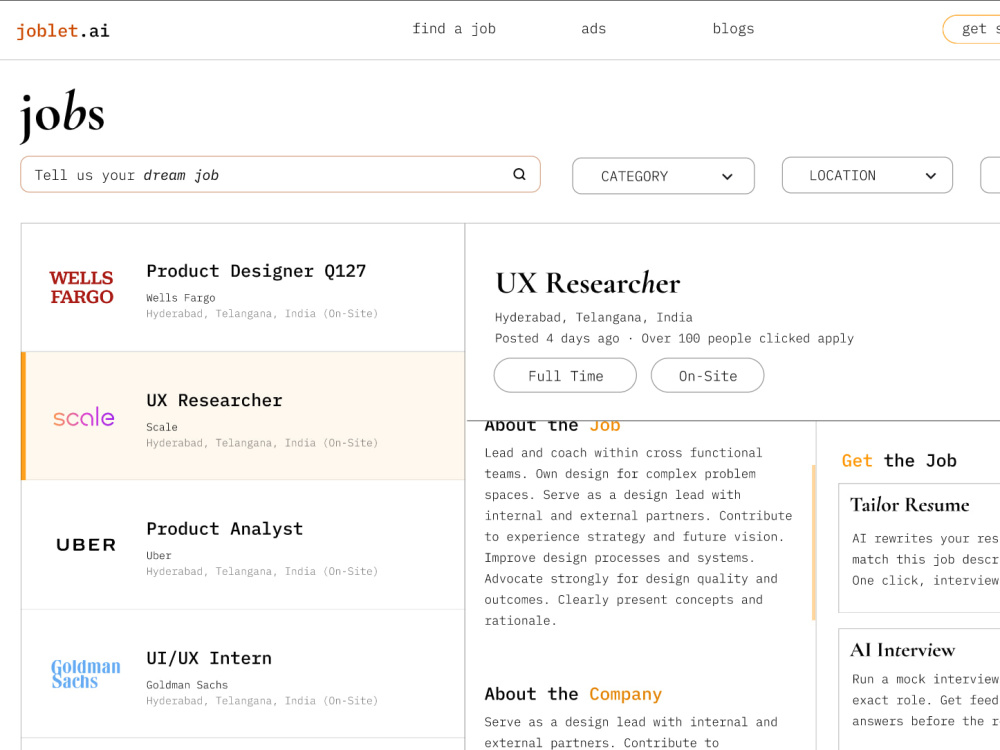Open the UI/UX Intern job listing
Viewport: 1000px width, 750px height.
(243, 674)
